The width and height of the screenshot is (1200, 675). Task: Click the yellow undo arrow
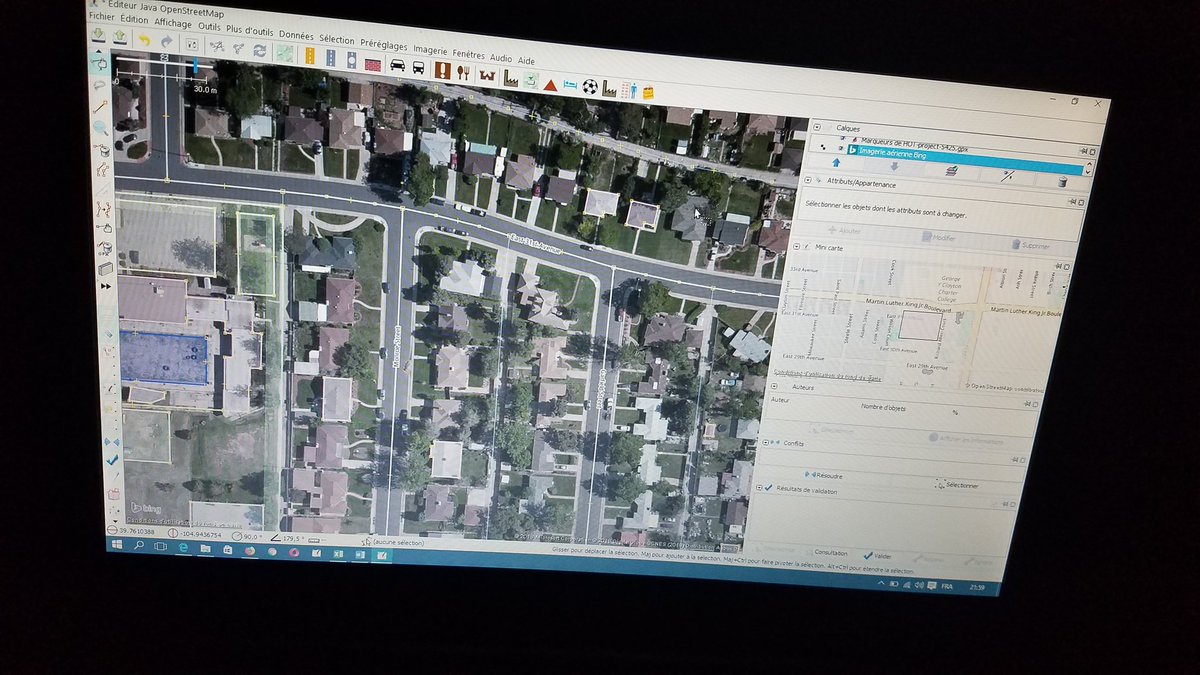click(x=144, y=40)
